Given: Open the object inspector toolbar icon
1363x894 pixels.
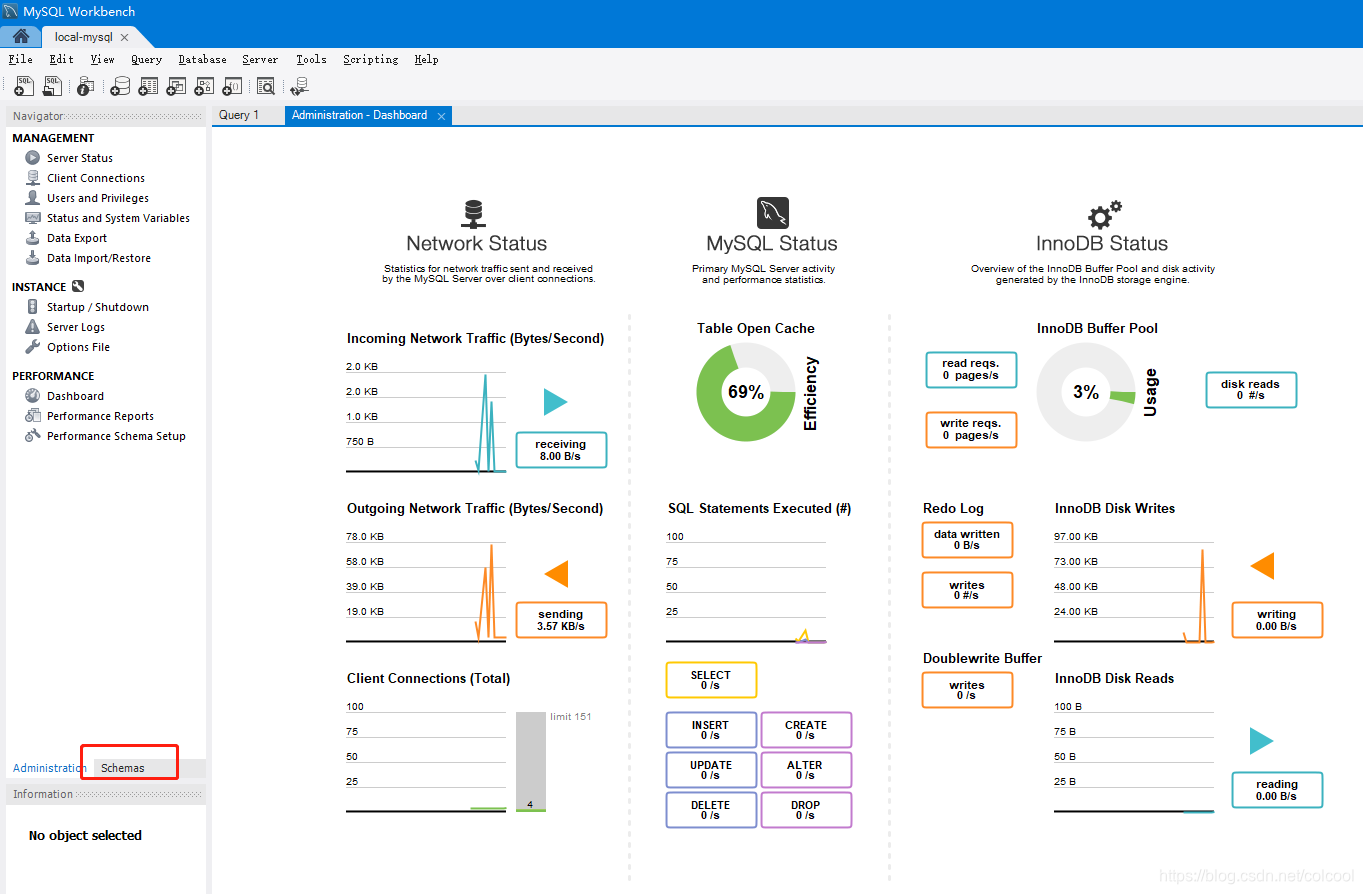Looking at the screenshot, I should 86,87.
